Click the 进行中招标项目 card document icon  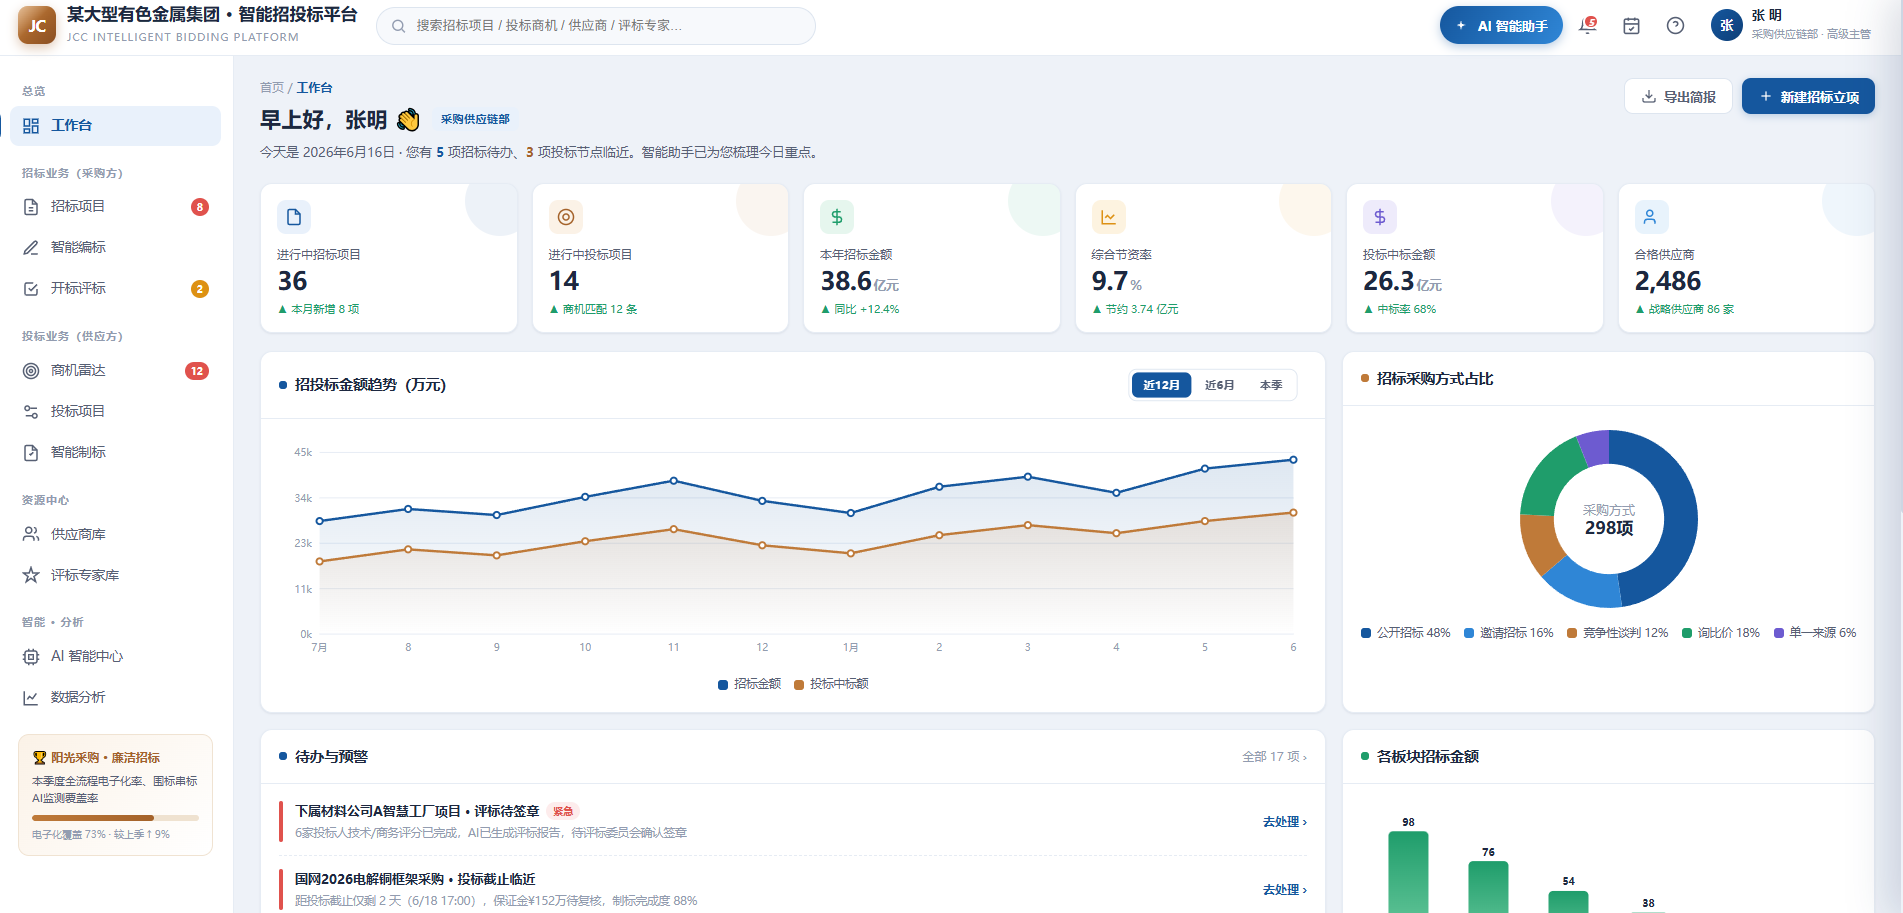pyautogui.click(x=294, y=217)
